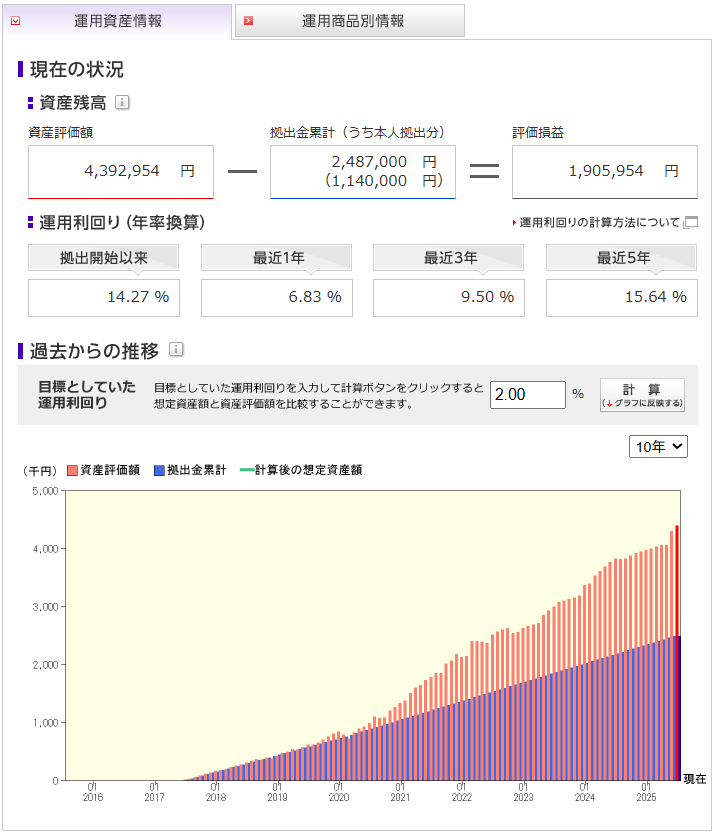
Task: Click the blue 拠出金累計 legend swatch
Action: 160,469
